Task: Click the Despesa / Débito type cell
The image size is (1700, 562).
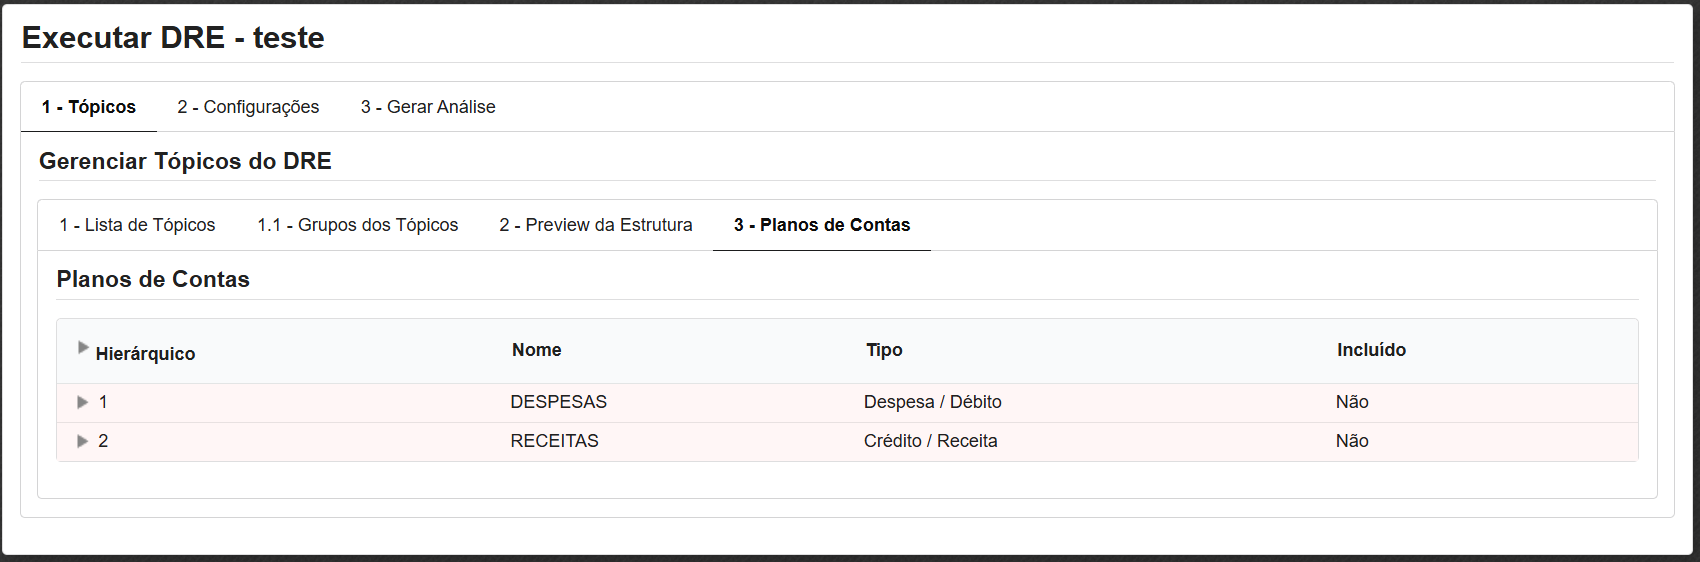Action: coord(932,402)
